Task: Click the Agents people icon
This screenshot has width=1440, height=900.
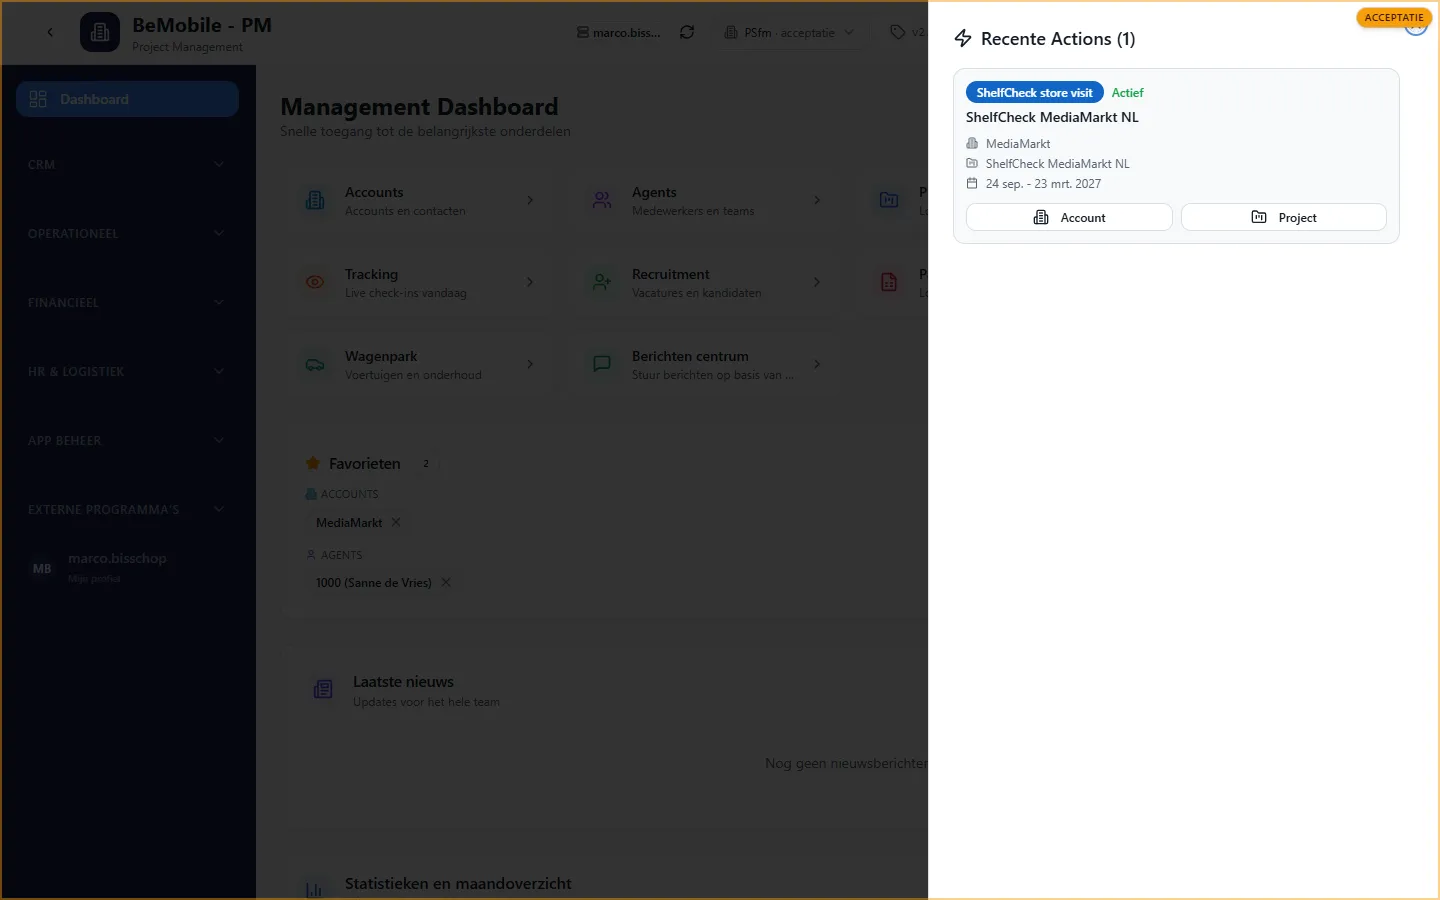Action: tap(602, 200)
